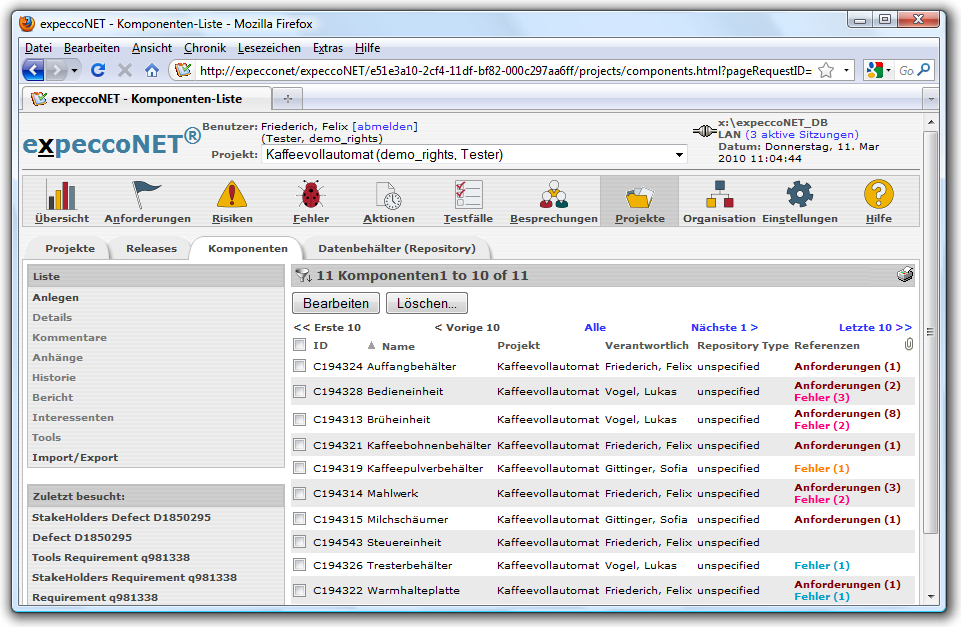961x627 pixels.
Task: Open the Risiken warning icon
Action: pyautogui.click(x=231, y=195)
